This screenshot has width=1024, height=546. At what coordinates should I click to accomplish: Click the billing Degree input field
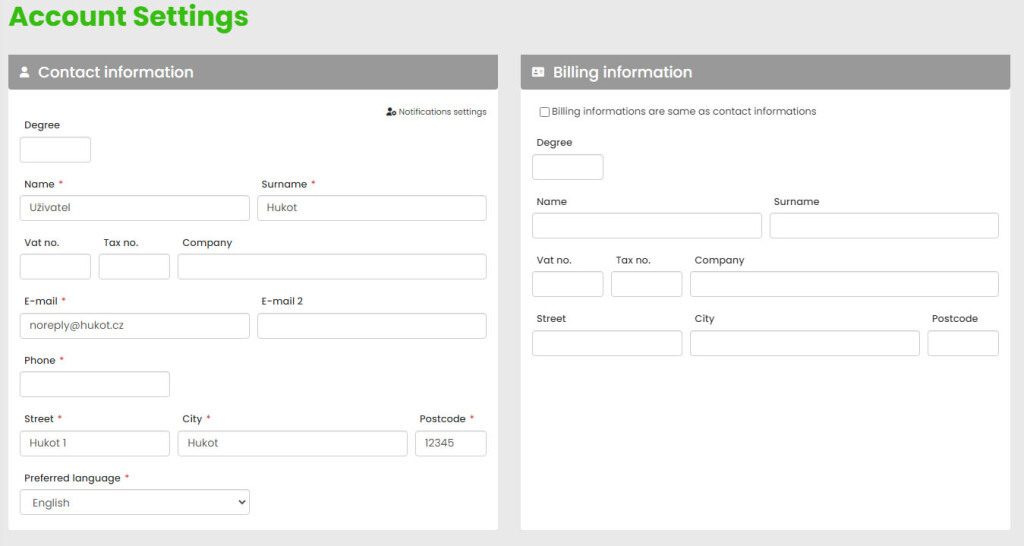click(x=567, y=167)
